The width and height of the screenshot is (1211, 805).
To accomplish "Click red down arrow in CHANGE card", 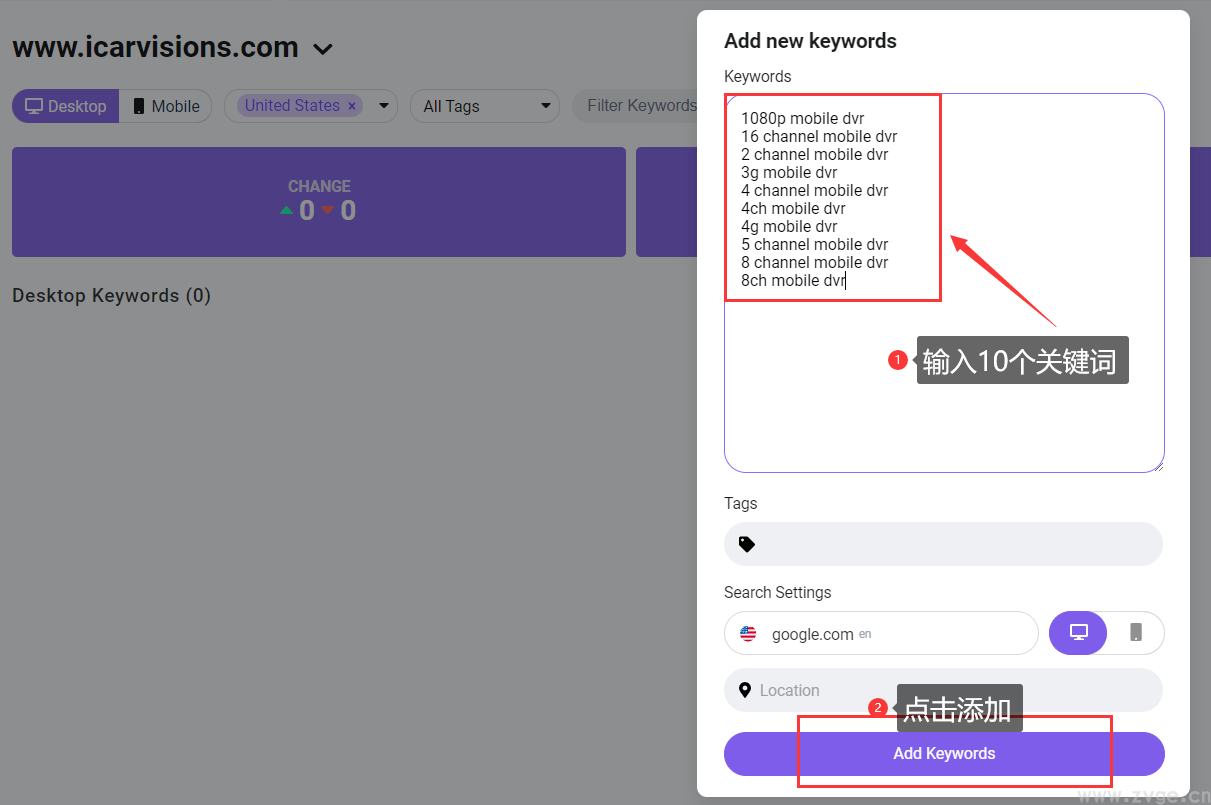I will click(x=327, y=210).
